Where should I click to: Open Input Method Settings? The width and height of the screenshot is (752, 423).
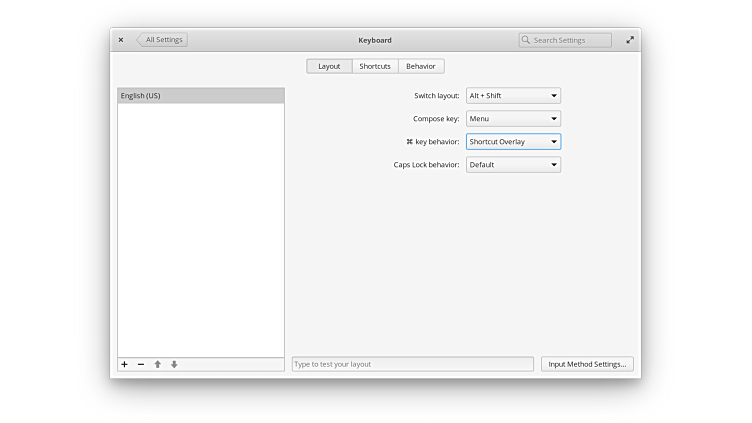click(587, 364)
